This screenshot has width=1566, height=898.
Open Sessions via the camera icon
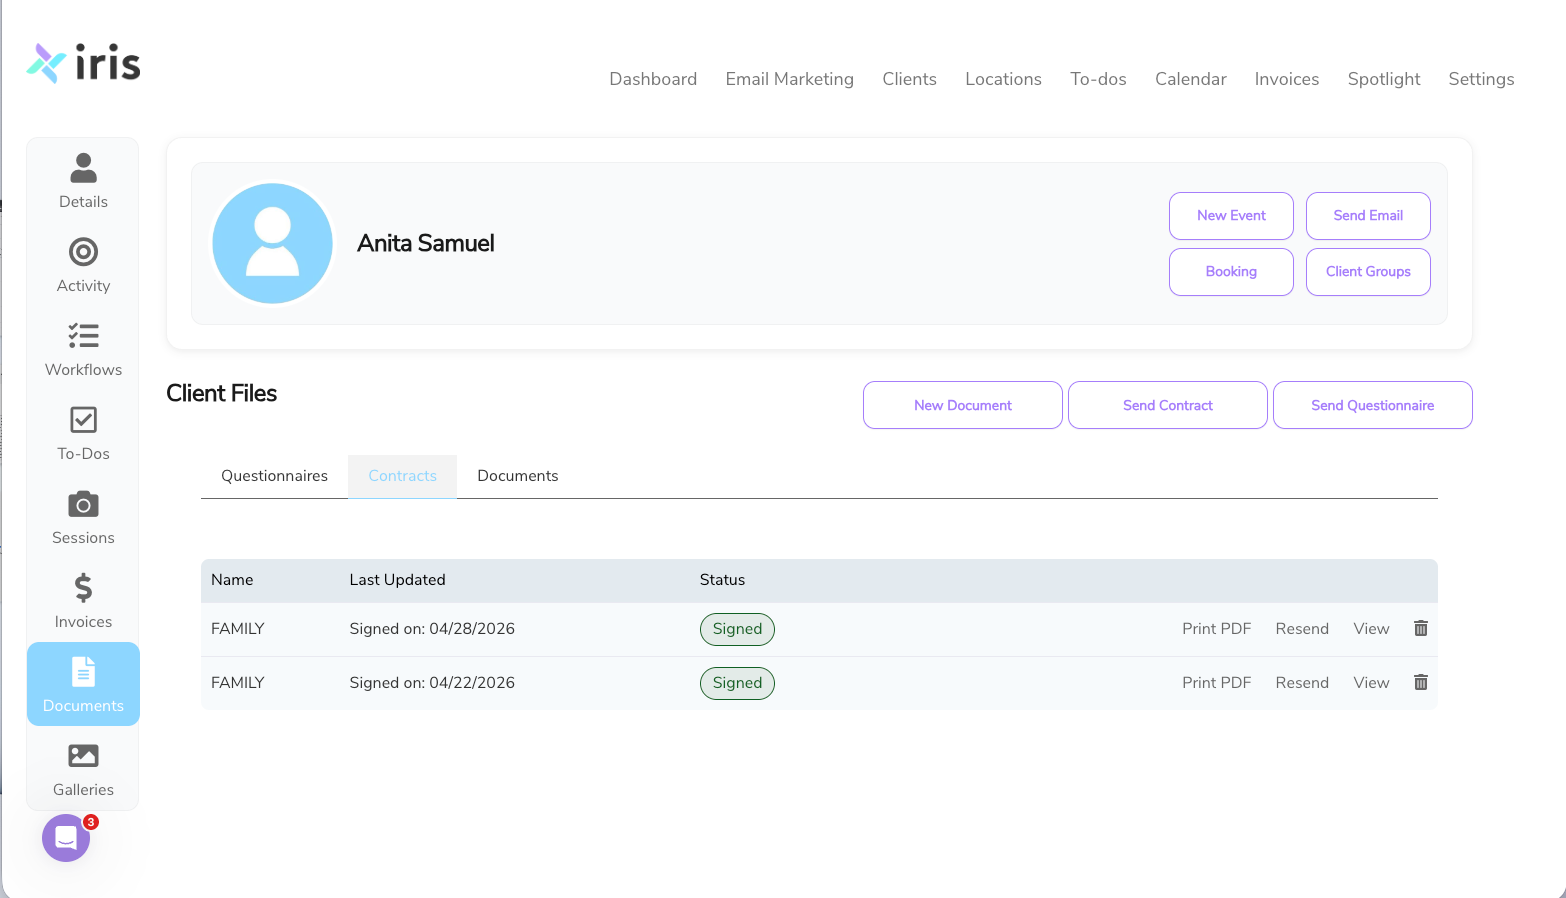point(83,503)
